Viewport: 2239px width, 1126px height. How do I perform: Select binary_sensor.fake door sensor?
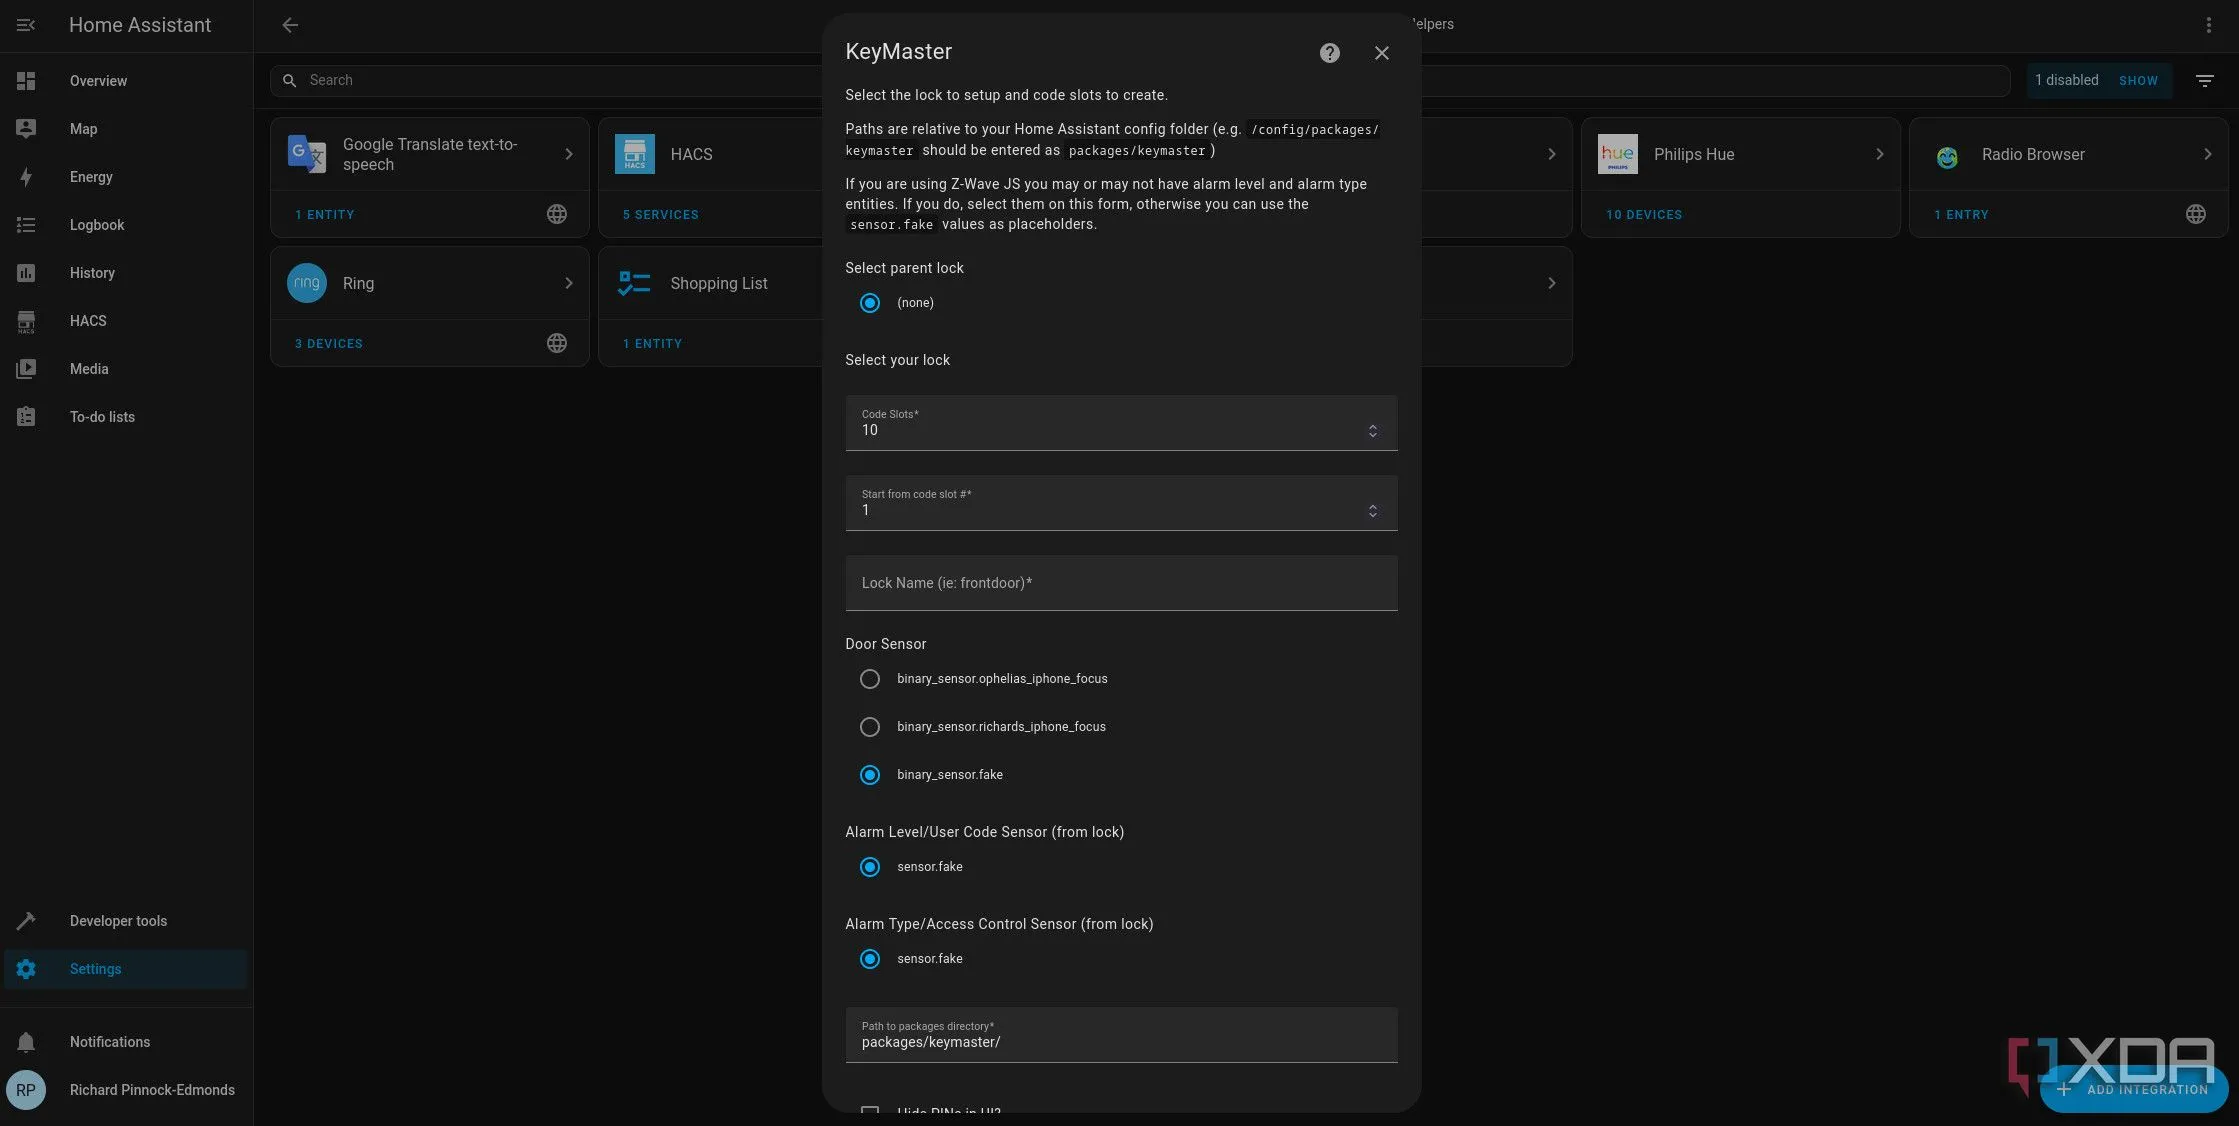click(870, 775)
